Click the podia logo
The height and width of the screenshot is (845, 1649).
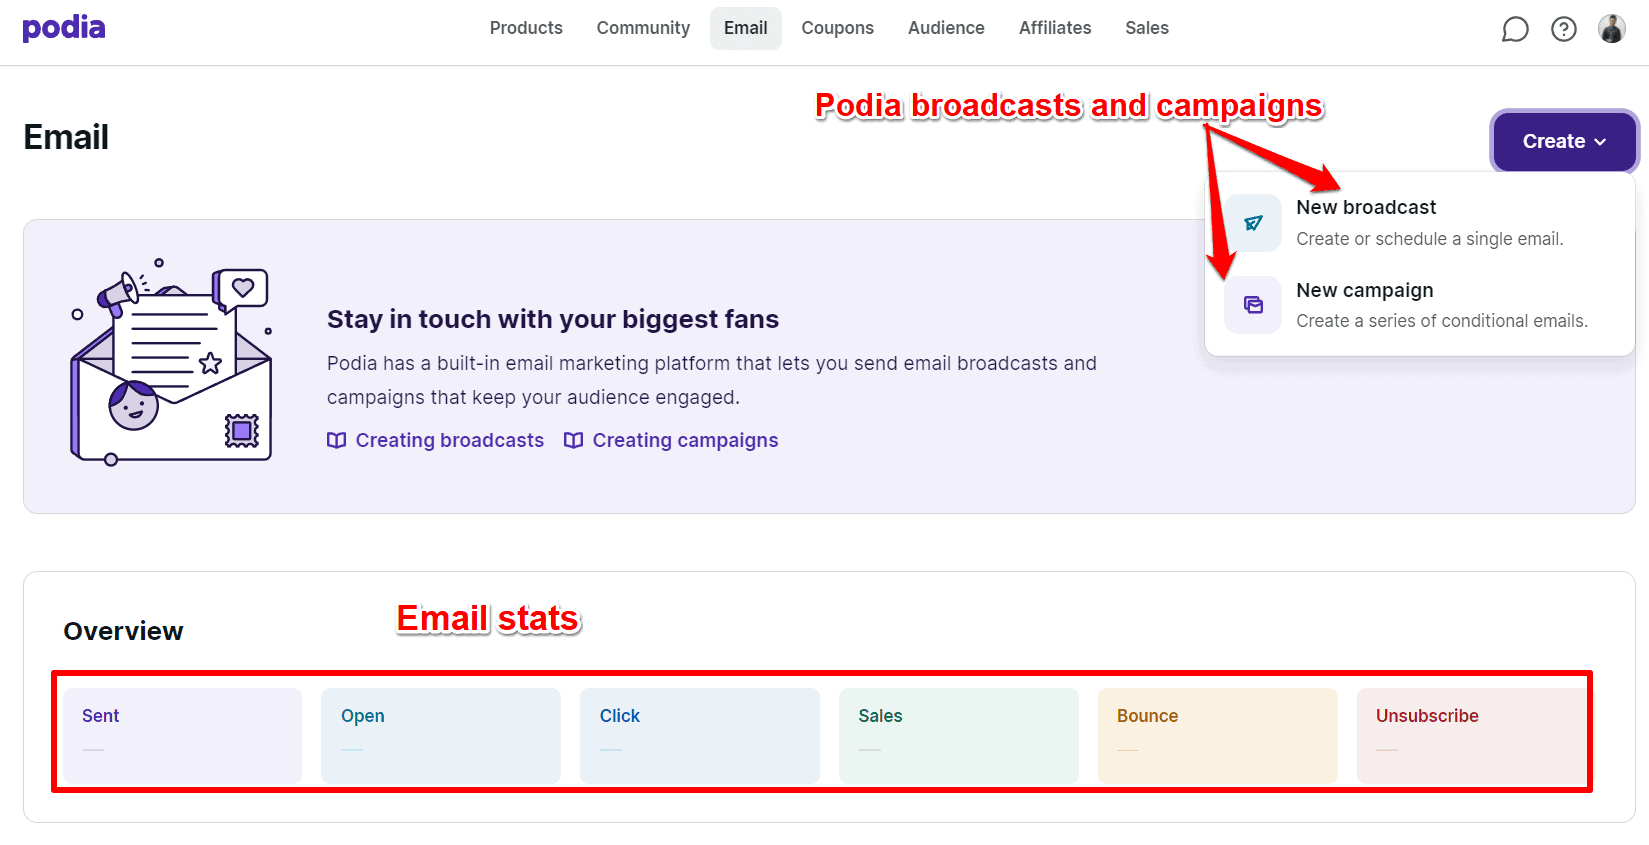coord(63,27)
